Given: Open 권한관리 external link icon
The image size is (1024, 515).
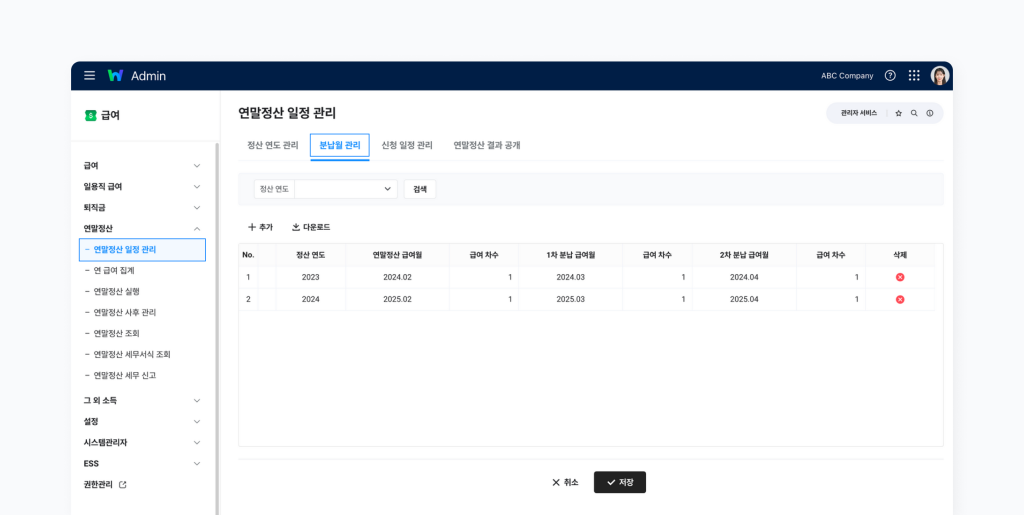Looking at the screenshot, I should (123, 485).
